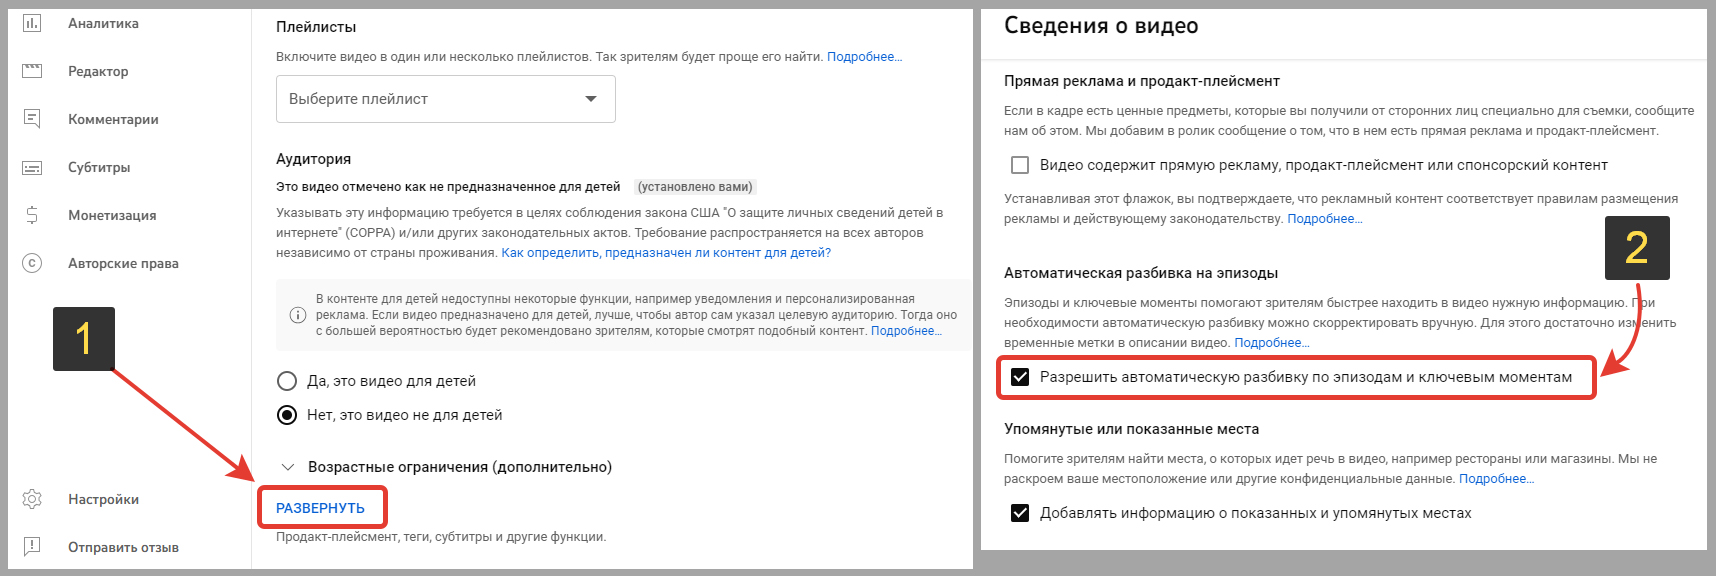Open Monetization dollar icon
1716x576 pixels.
32,215
